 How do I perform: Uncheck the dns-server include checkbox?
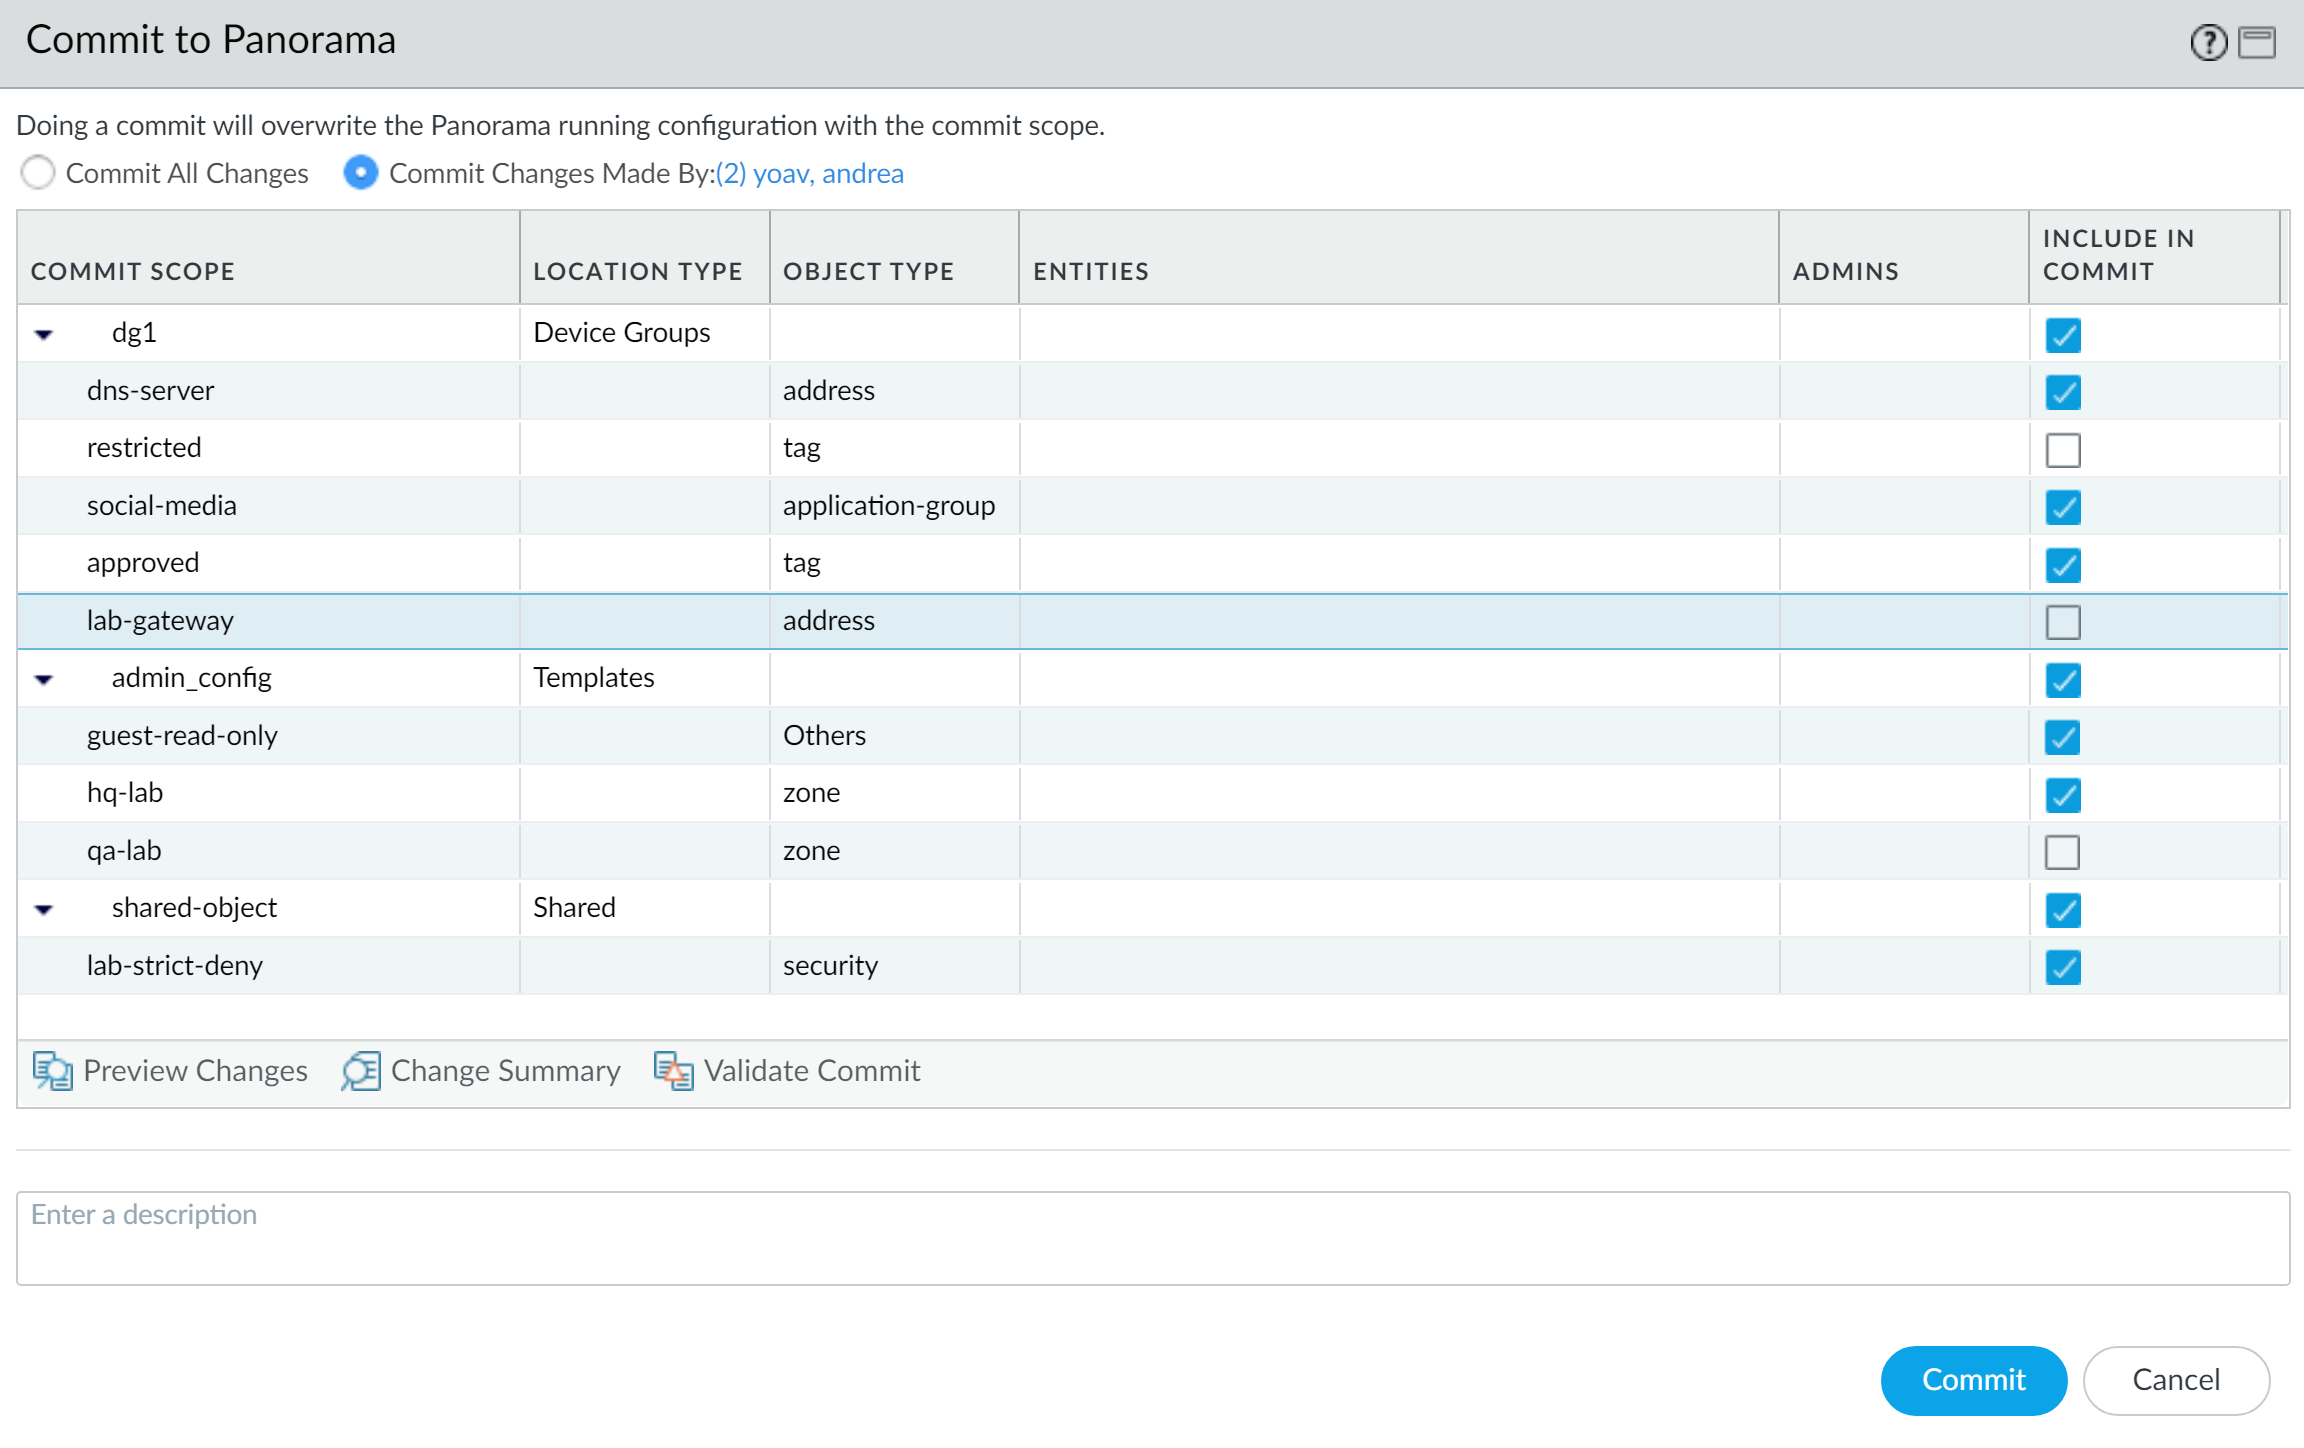click(x=2062, y=392)
